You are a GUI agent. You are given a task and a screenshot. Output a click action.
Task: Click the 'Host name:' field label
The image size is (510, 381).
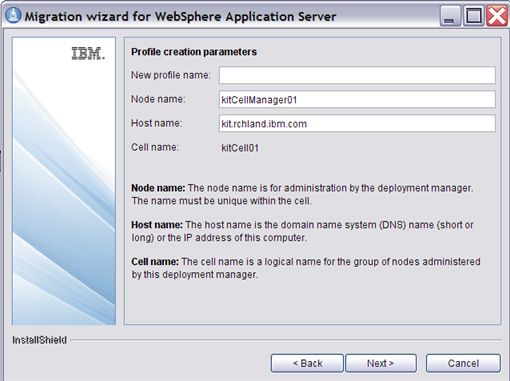tap(157, 123)
